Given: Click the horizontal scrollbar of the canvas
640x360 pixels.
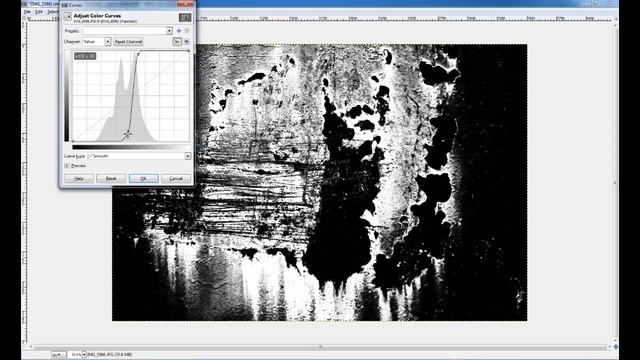Looking at the screenshot, I should point(320,347).
